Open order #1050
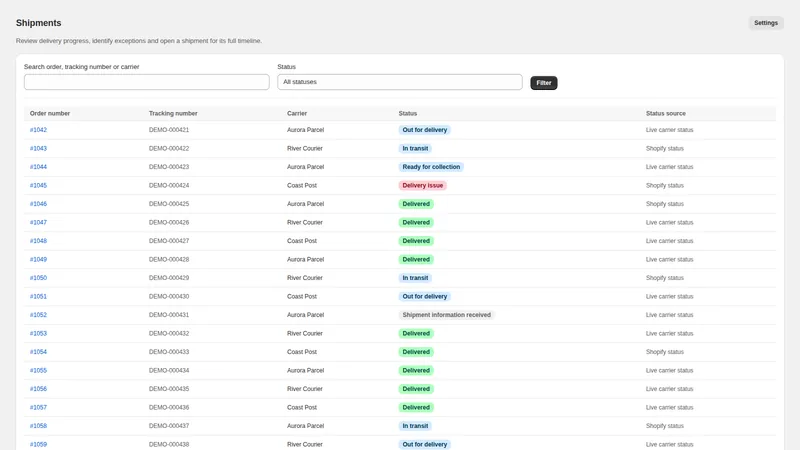The image size is (800, 450). (38, 278)
